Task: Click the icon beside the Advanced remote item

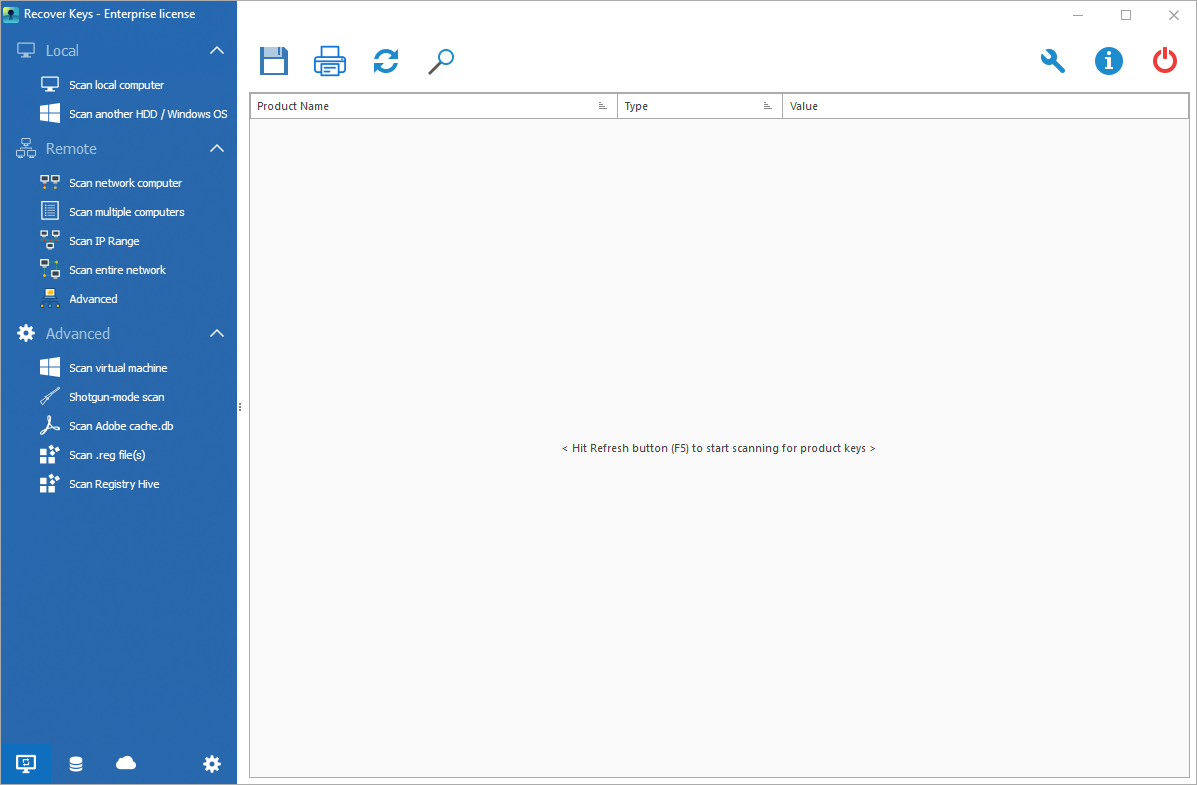Action: tap(50, 299)
